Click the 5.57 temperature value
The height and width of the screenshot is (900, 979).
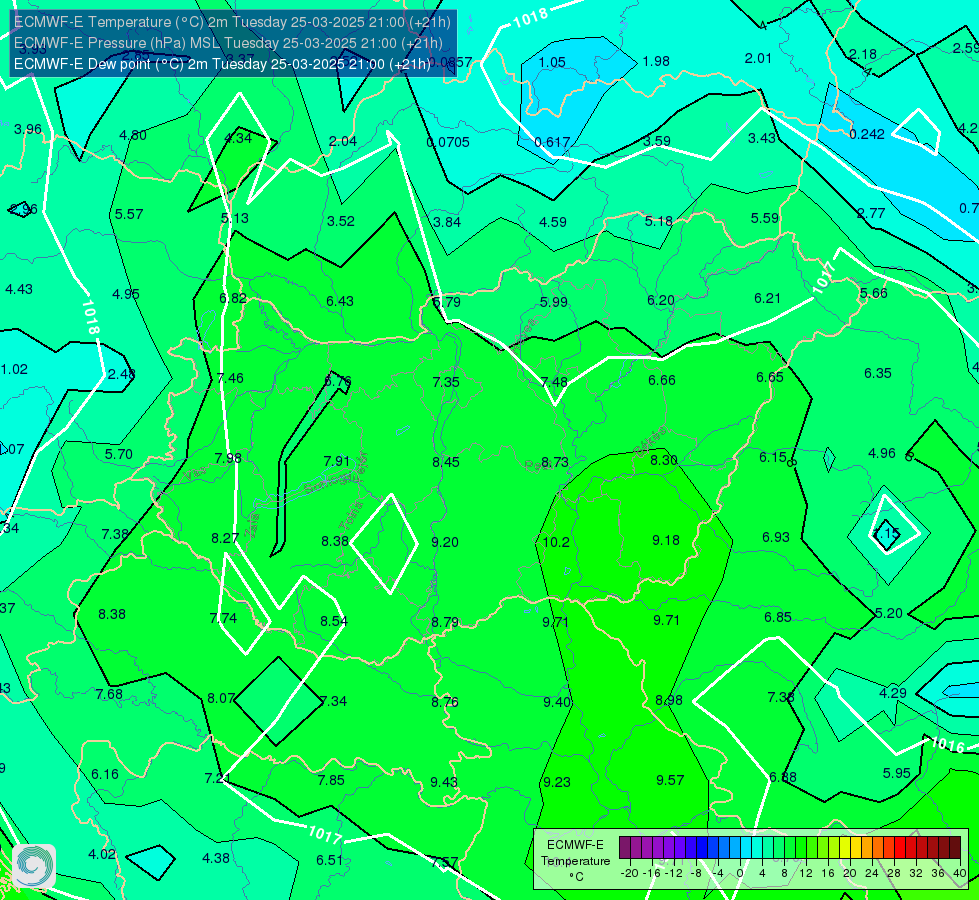(x=129, y=214)
